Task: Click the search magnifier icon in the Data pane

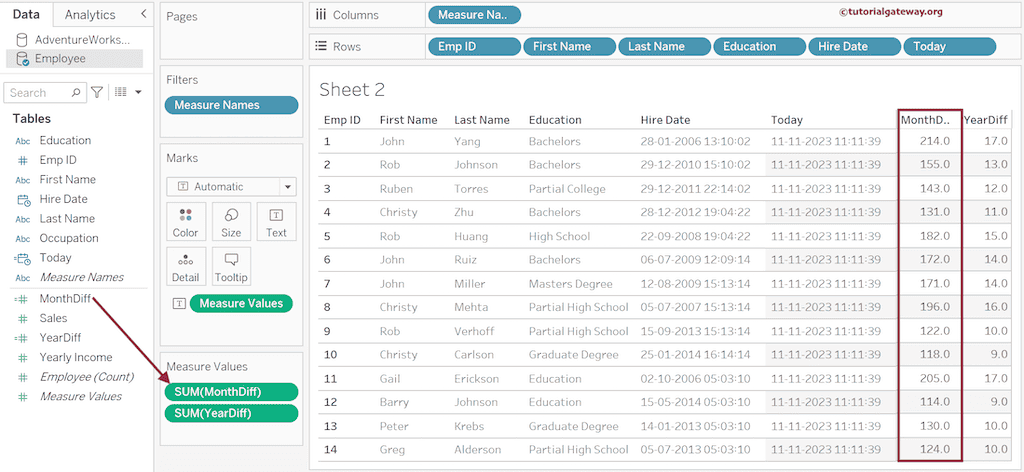Action: pos(76,93)
